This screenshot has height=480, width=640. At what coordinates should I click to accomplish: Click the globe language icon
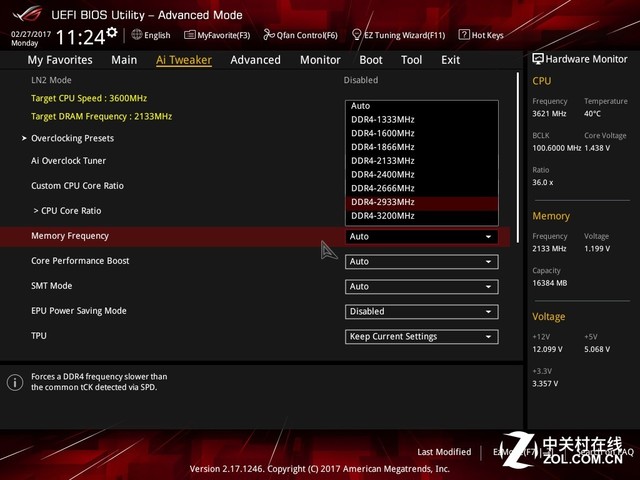click(x=137, y=35)
